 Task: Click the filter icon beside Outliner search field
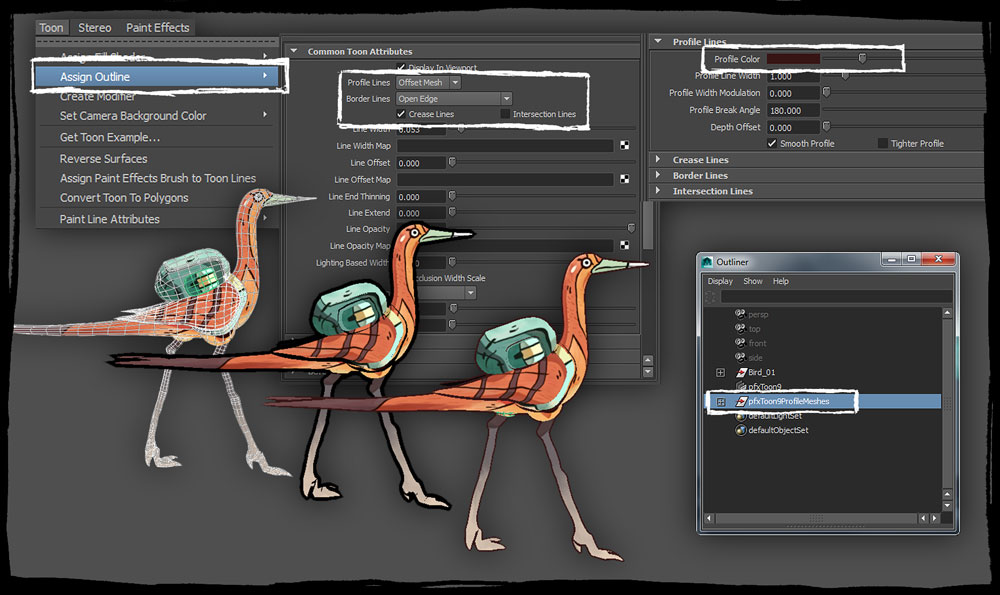tap(710, 297)
